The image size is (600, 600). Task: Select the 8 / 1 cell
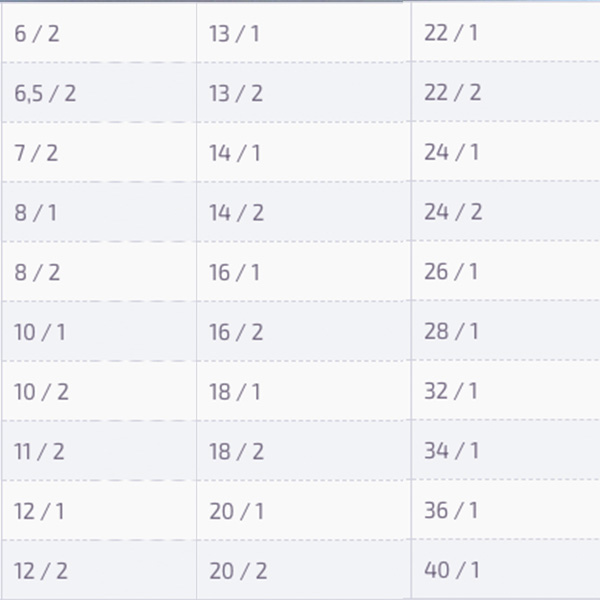pyautogui.click(x=36, y=213)
